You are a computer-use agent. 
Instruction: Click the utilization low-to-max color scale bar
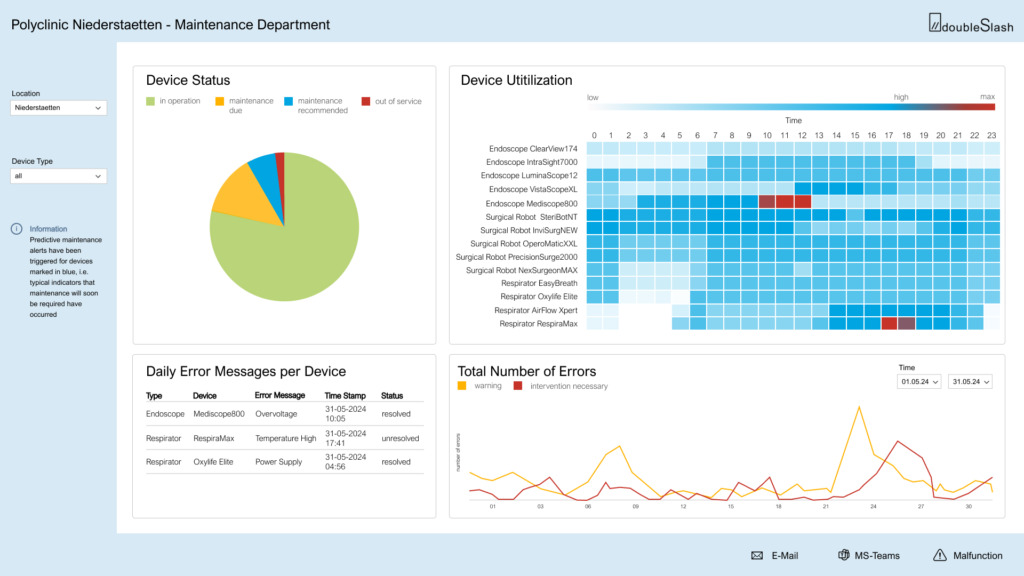[x=791, y=107]
